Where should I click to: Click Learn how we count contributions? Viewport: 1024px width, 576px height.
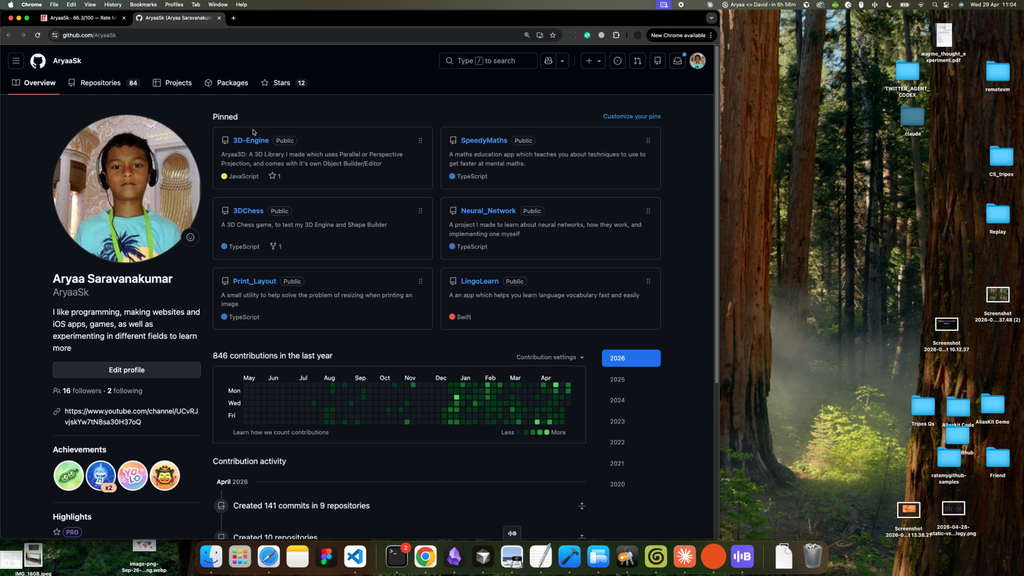[x=281, y=432]
